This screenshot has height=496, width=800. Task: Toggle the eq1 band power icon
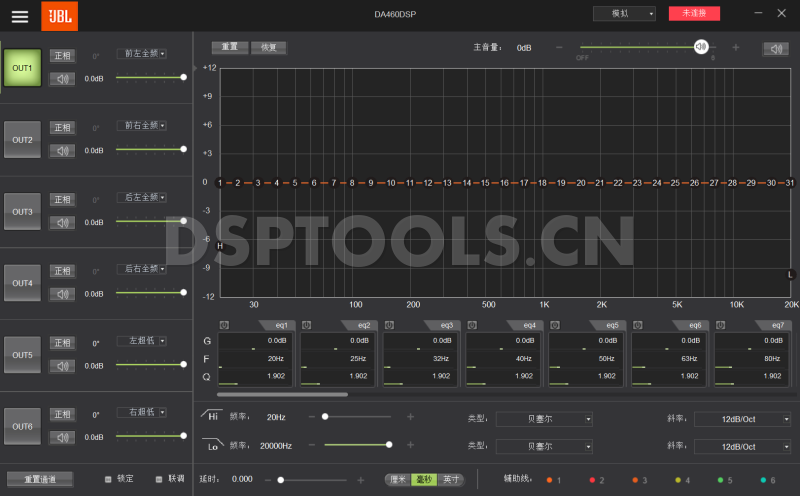pyautogui.click(x=224, y=325)
